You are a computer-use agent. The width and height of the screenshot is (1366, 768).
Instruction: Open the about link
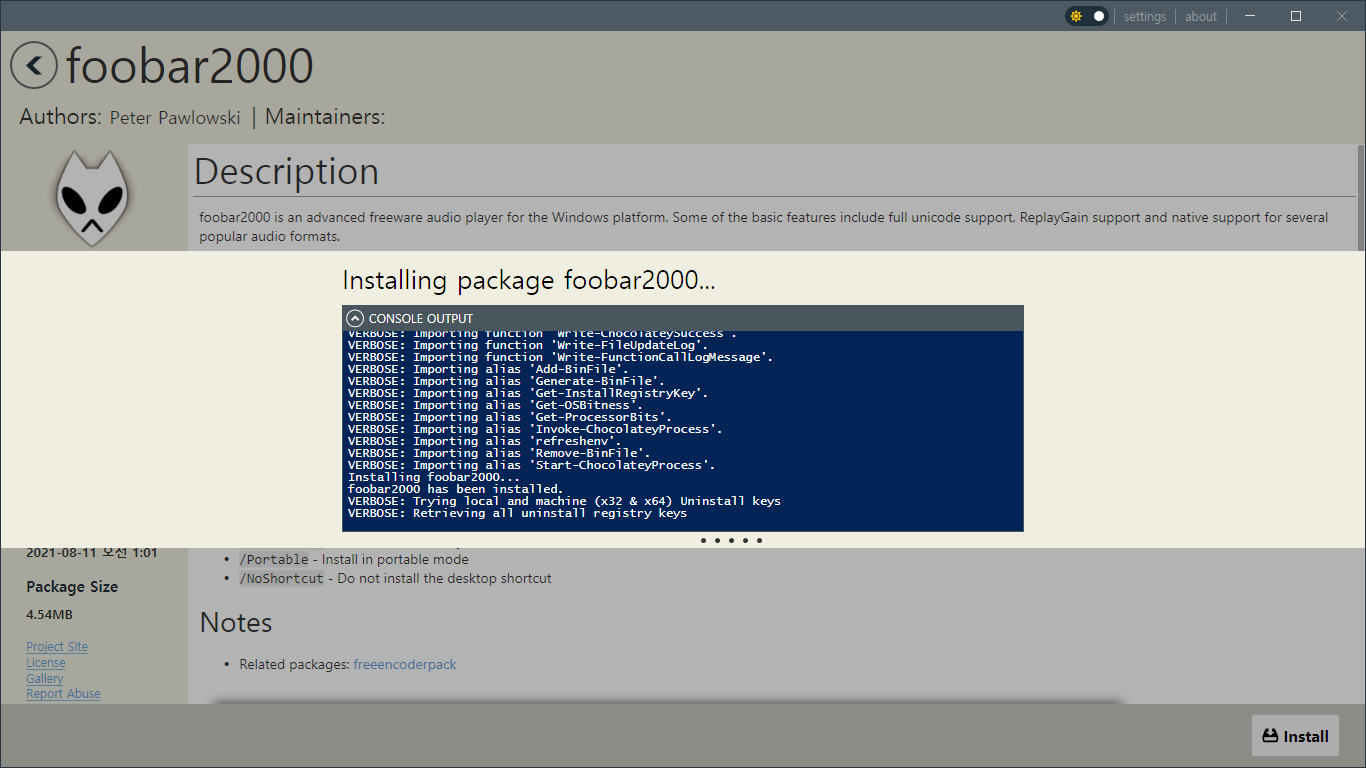point(1201,16)
